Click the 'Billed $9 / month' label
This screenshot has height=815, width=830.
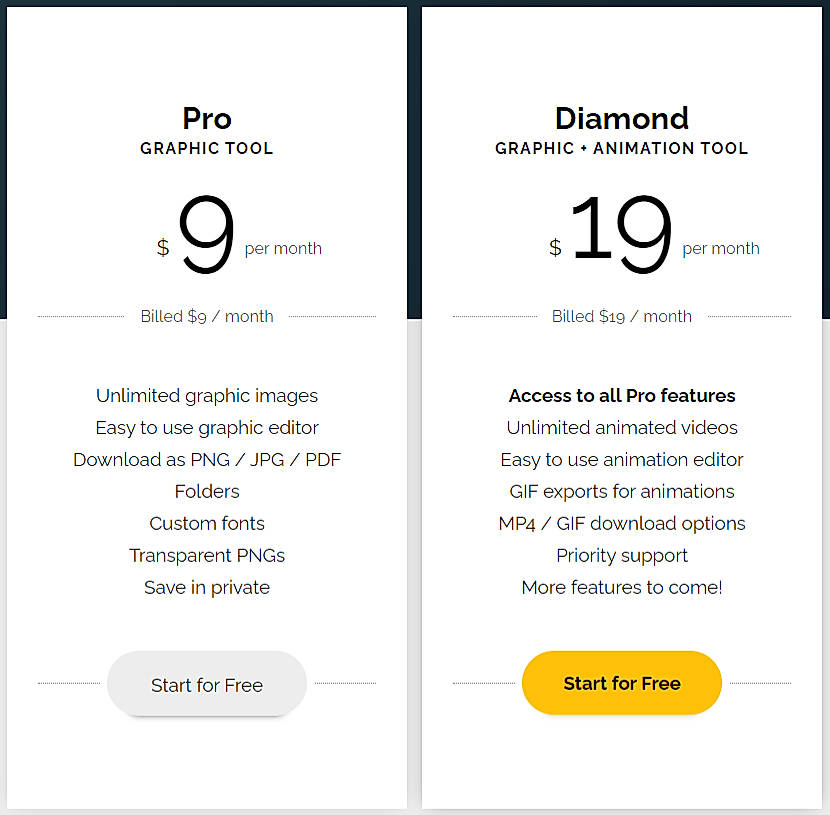tap(206, 316)
